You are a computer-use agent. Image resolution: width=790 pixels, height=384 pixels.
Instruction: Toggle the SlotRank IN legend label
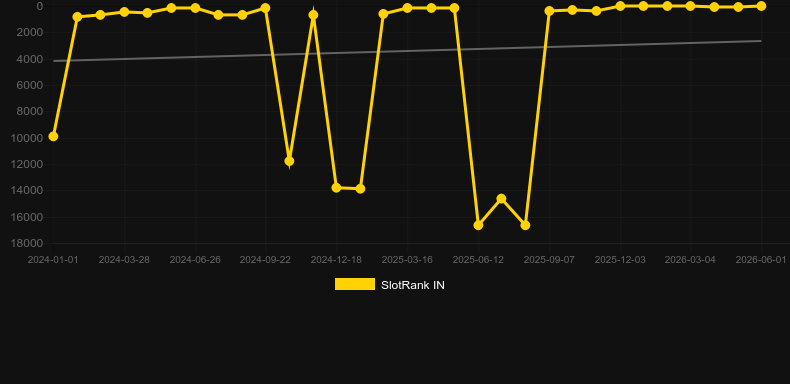click(413, 285)
